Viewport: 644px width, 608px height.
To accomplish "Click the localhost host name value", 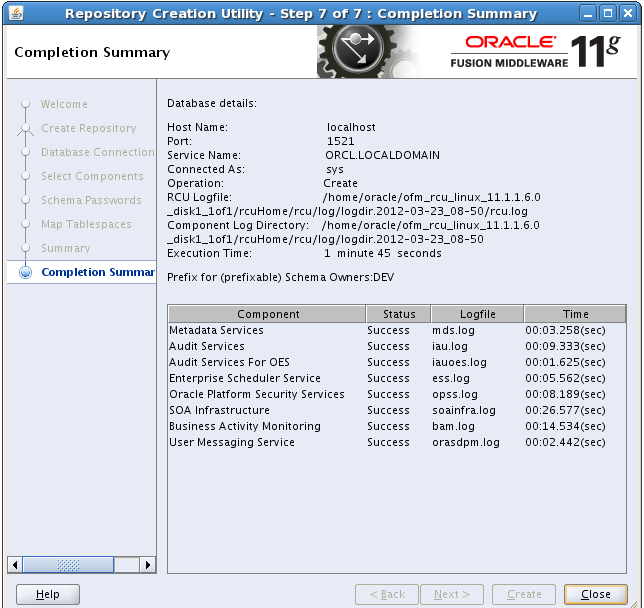I will 351,127.
